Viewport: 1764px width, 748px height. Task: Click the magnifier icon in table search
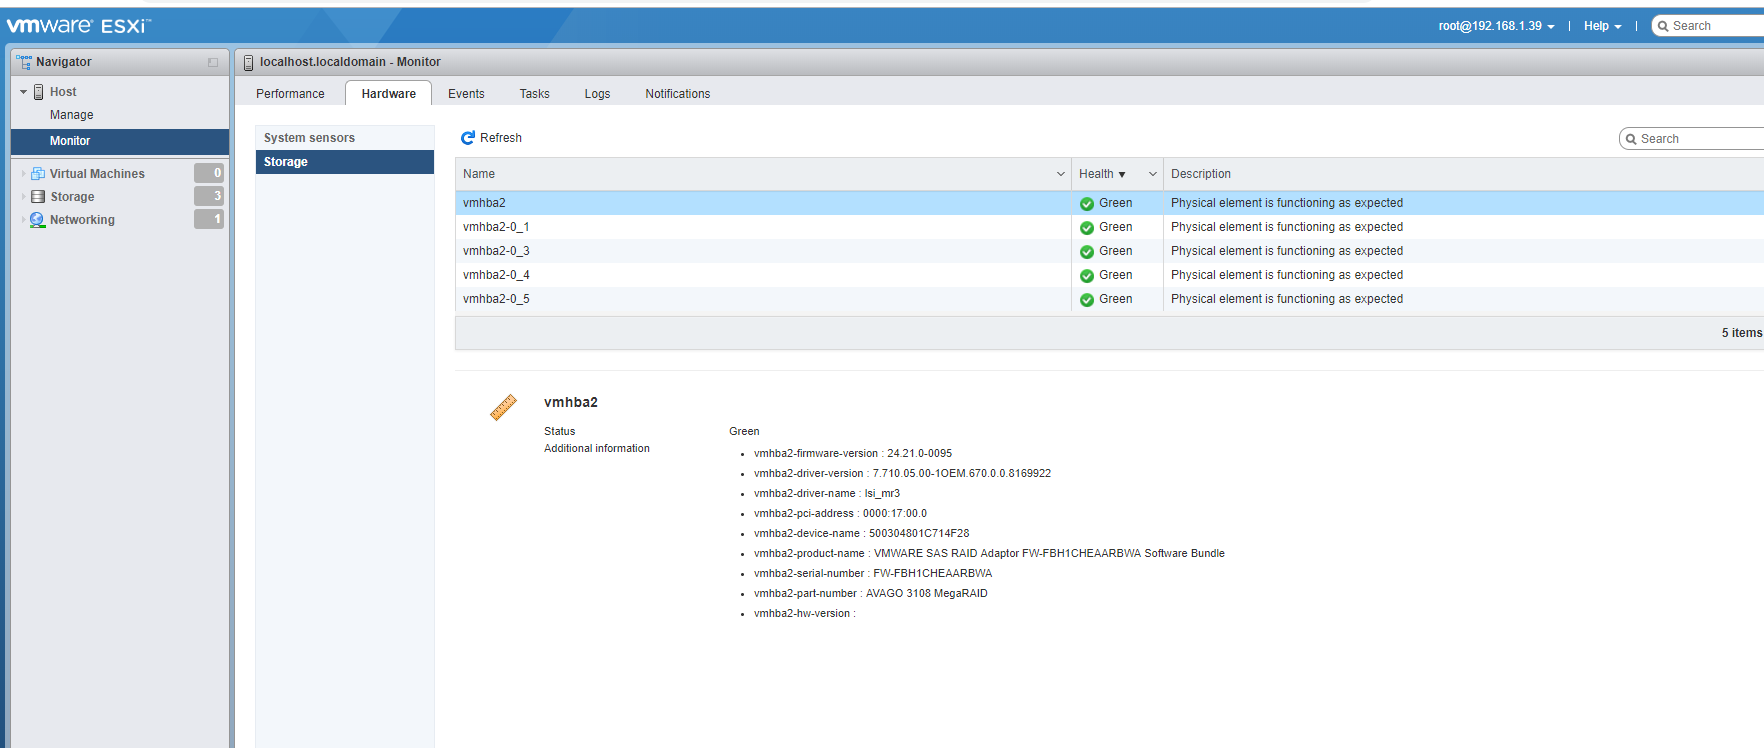[x=1631, y=139]
